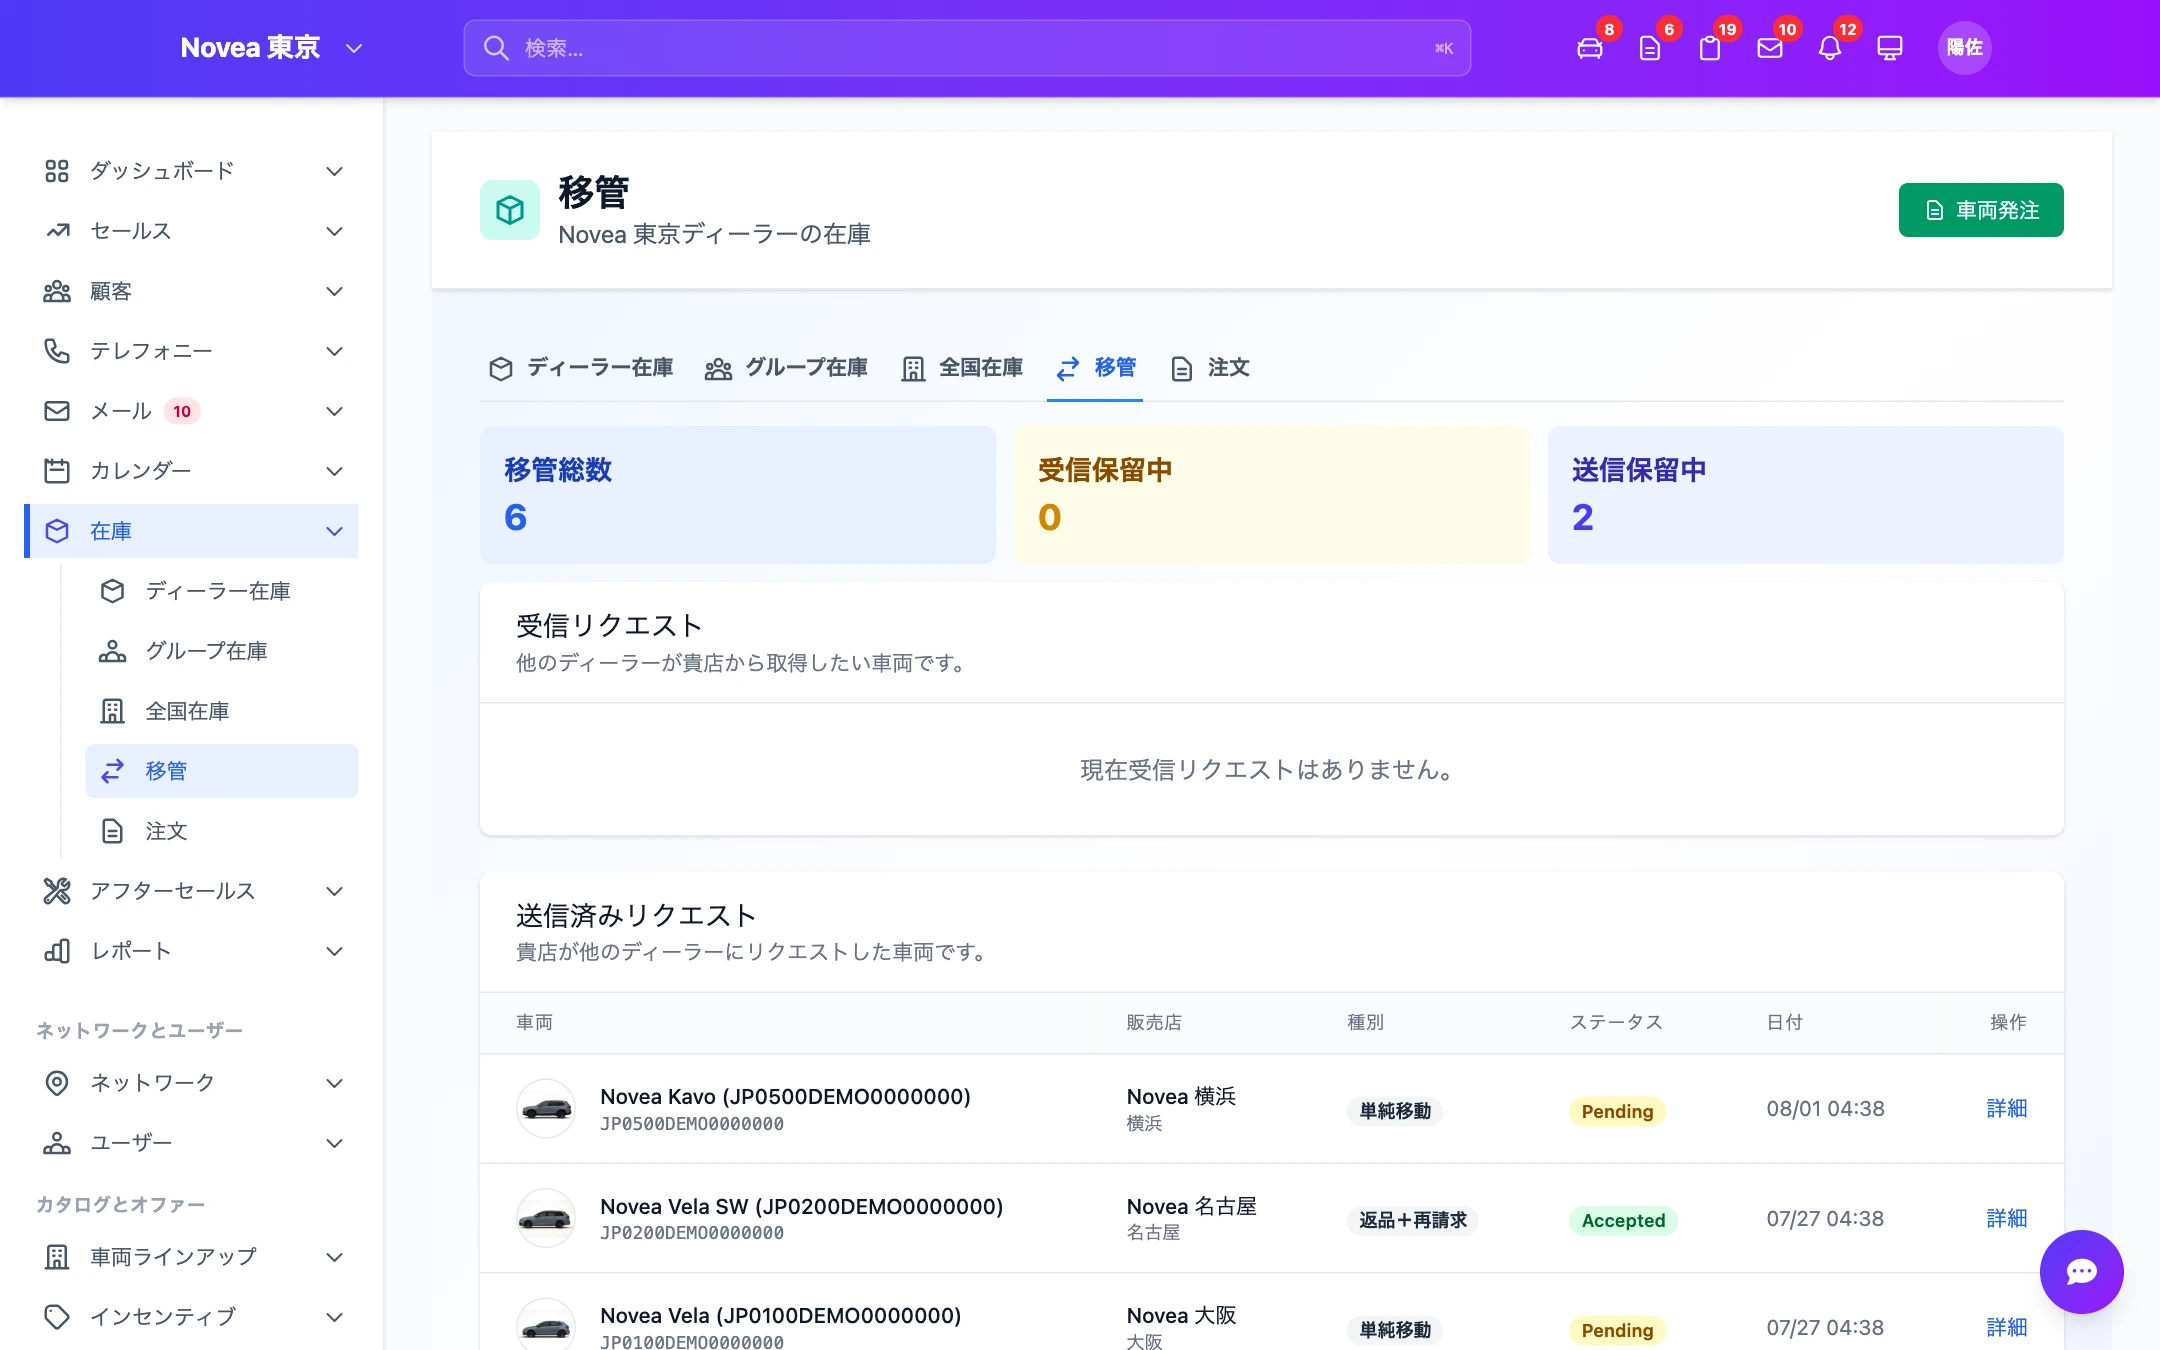Click the monitor display icon in header
The width and height of the screenshot is (2160, 1350).
click(x=1889, y=48)
